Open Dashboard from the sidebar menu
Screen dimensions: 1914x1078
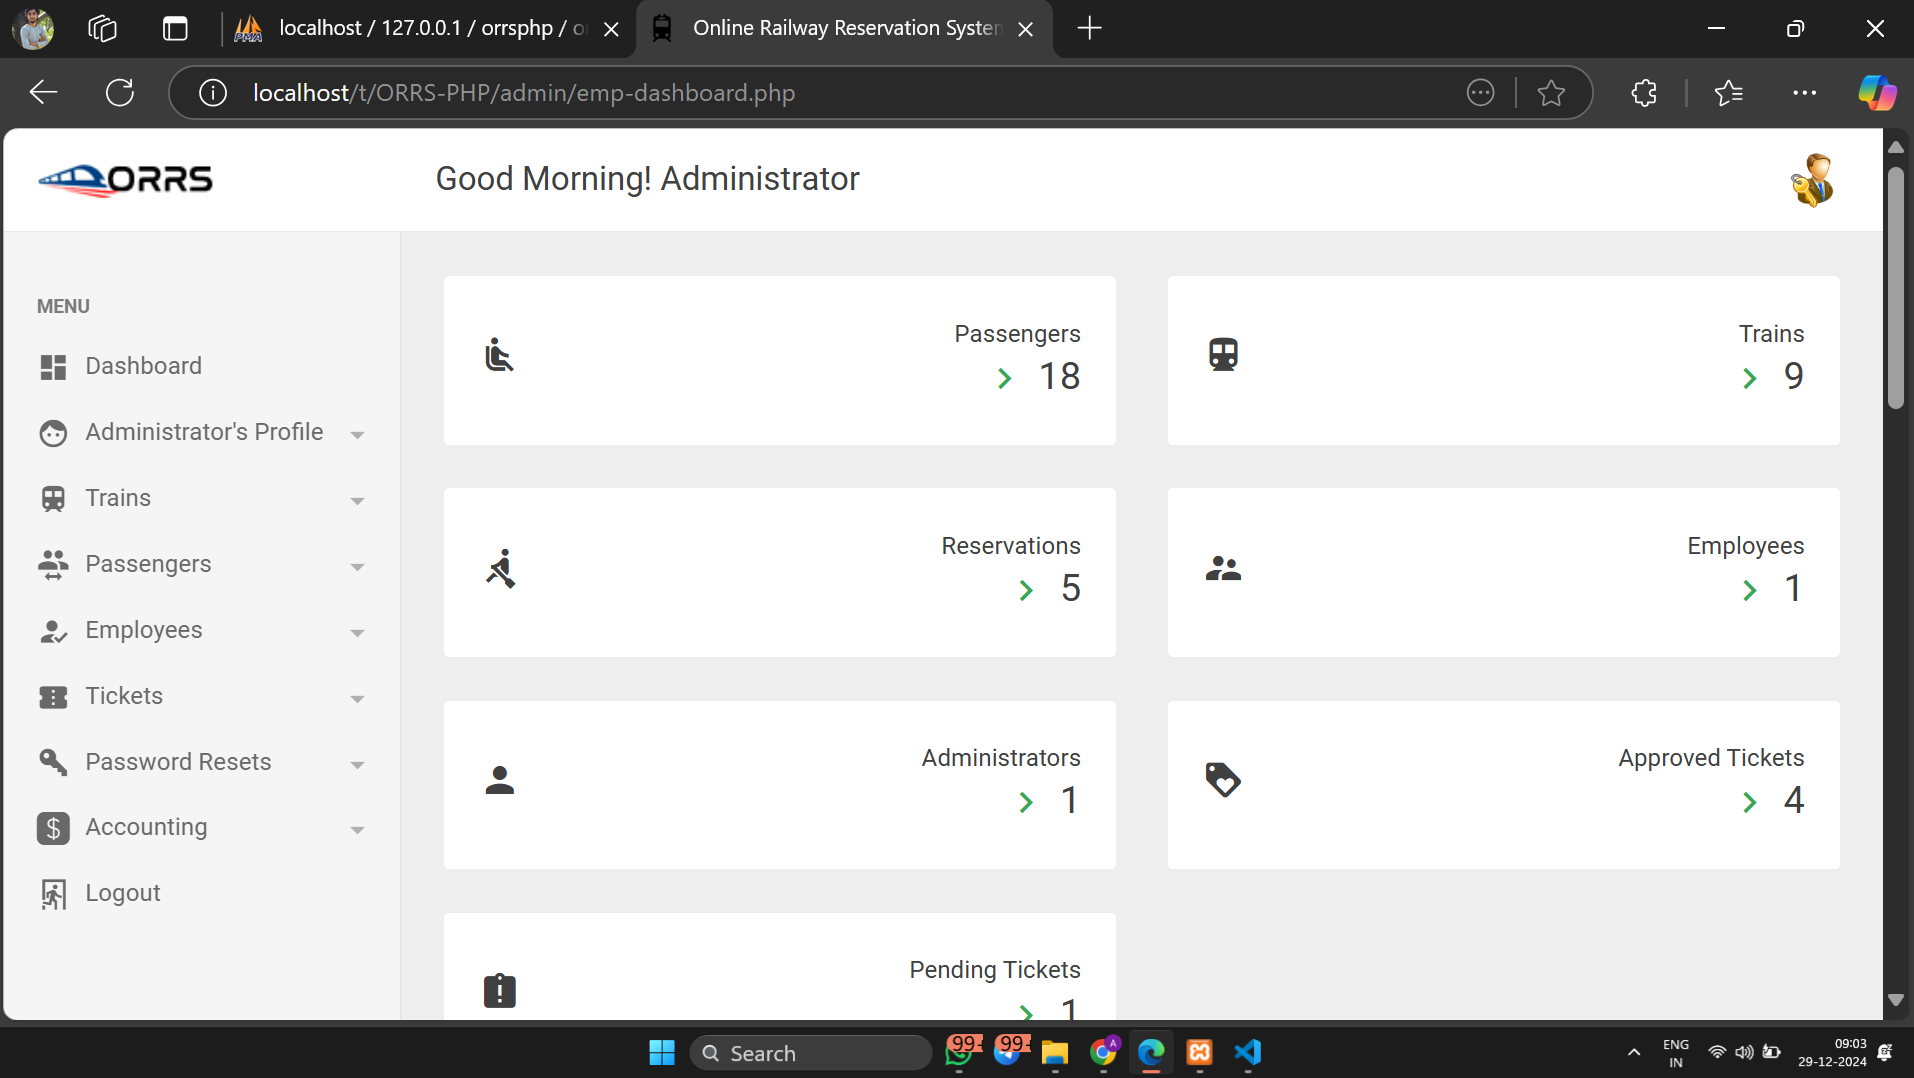click(143, 366)
